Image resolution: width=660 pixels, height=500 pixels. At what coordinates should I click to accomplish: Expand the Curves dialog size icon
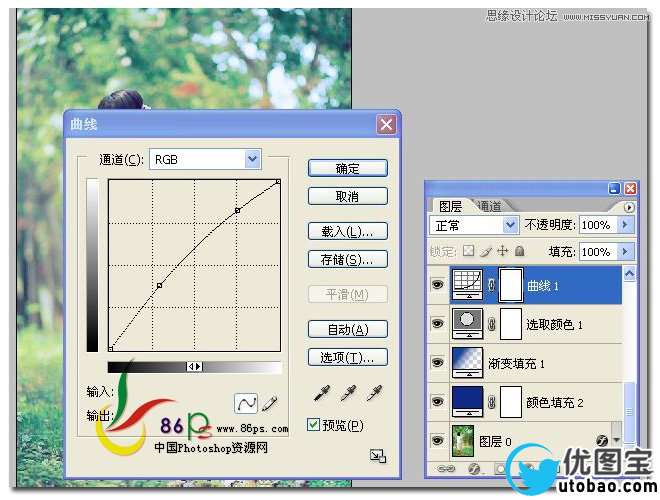pos(378,456)
